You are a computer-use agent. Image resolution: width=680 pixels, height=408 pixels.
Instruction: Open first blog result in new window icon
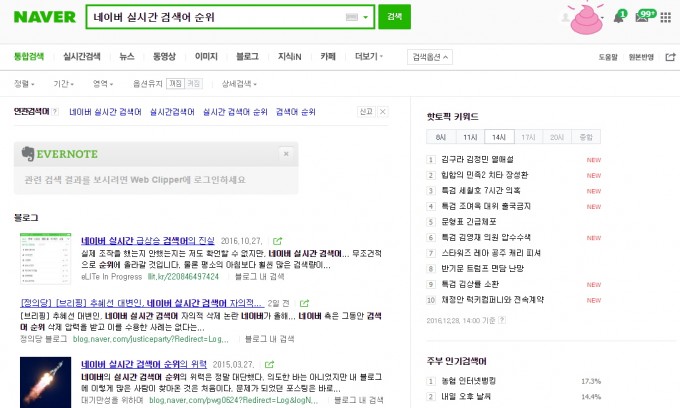278,241
